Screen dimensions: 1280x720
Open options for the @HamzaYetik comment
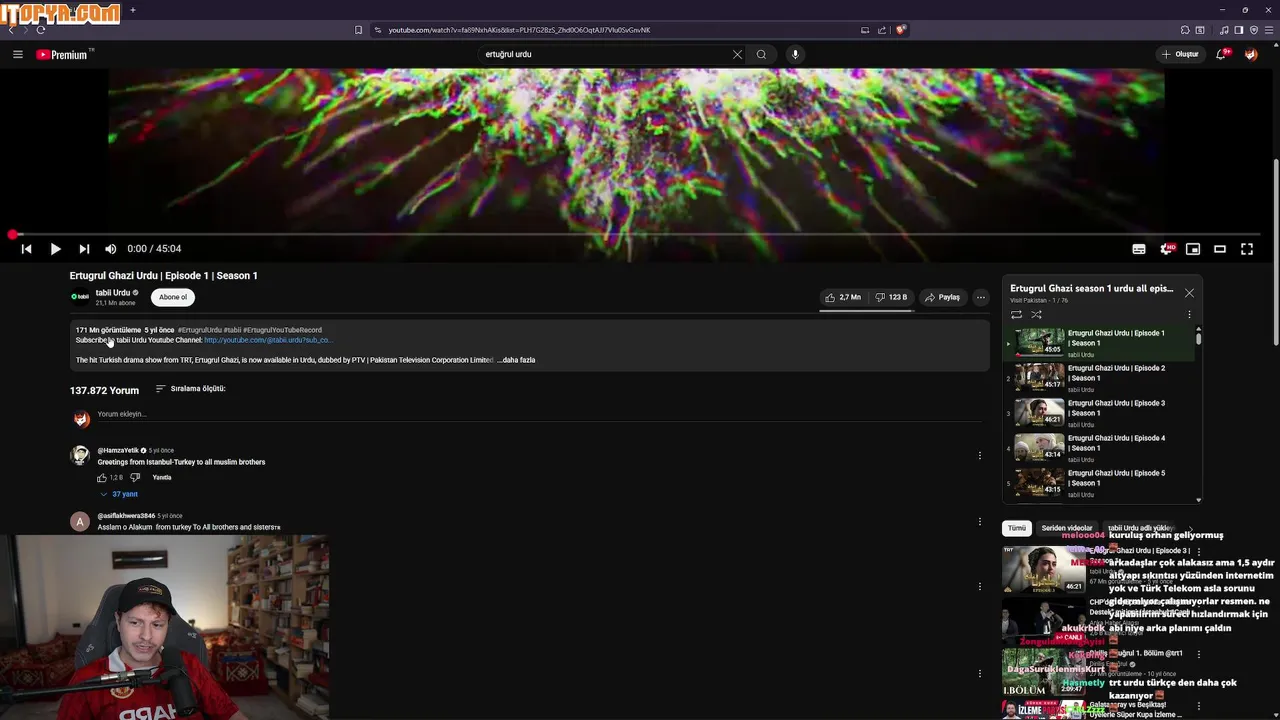(979, 456)
